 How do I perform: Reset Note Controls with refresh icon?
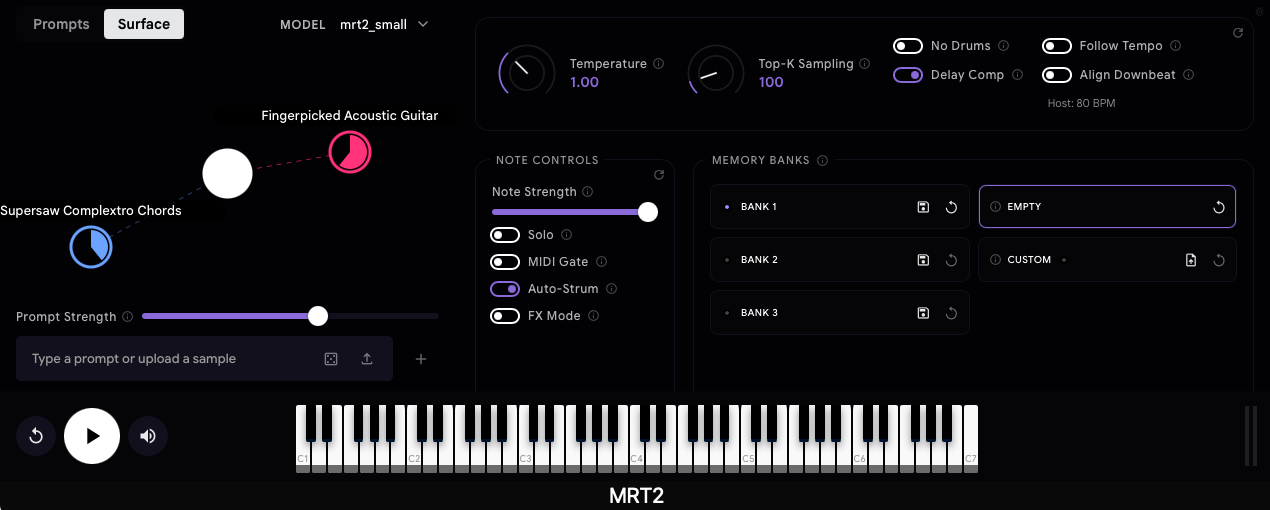click(658, 175)
